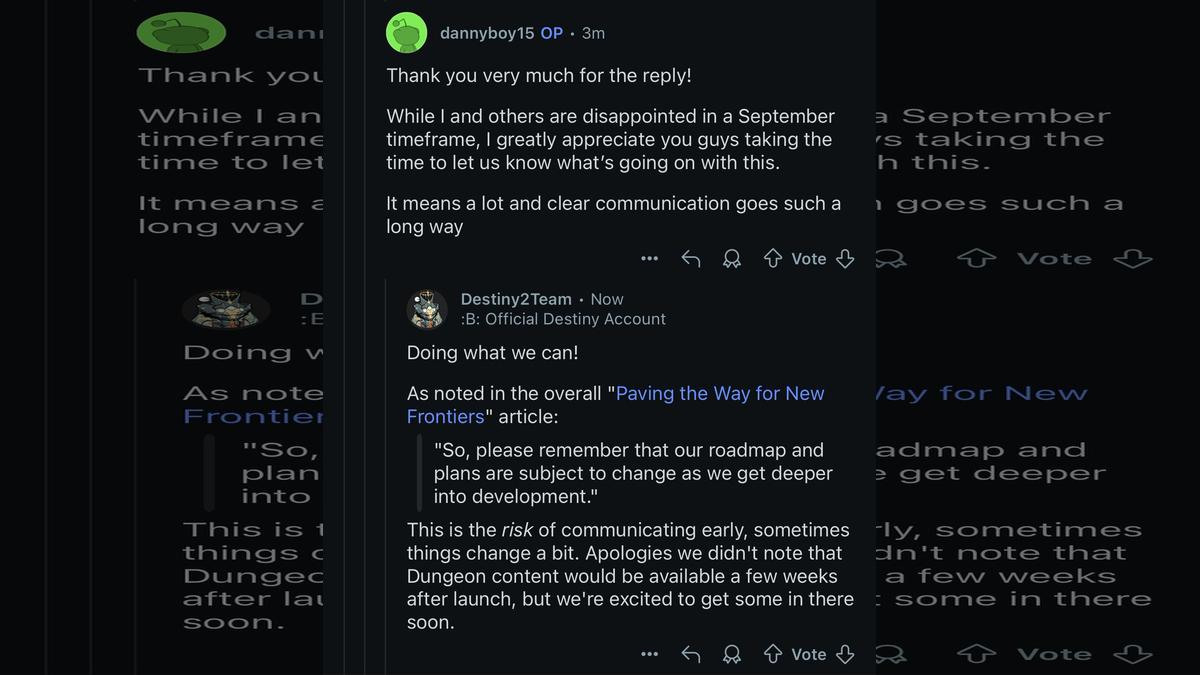The image size is (1200, 675).
Task: Open the overflow menu on Destiny2Team's reply
Action: [649, 654]
